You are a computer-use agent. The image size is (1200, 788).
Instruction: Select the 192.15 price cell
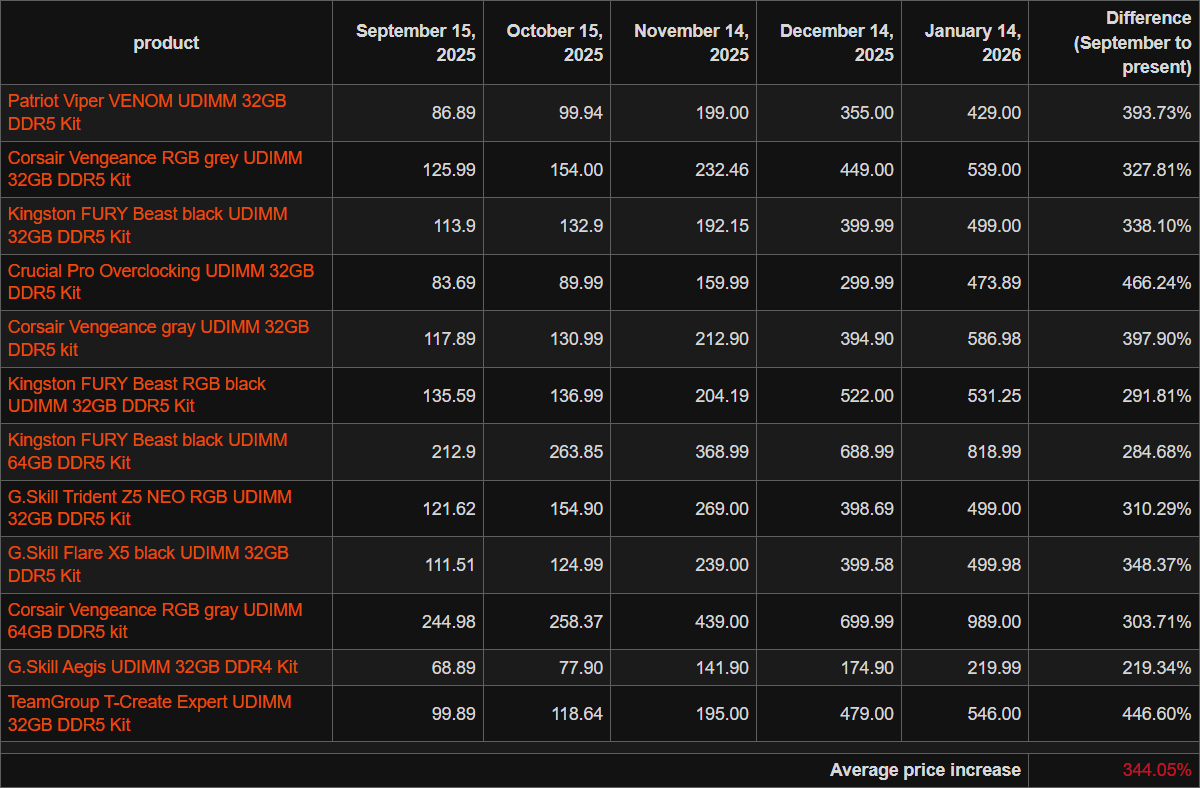pyautogui.click(x=684, y=226)
